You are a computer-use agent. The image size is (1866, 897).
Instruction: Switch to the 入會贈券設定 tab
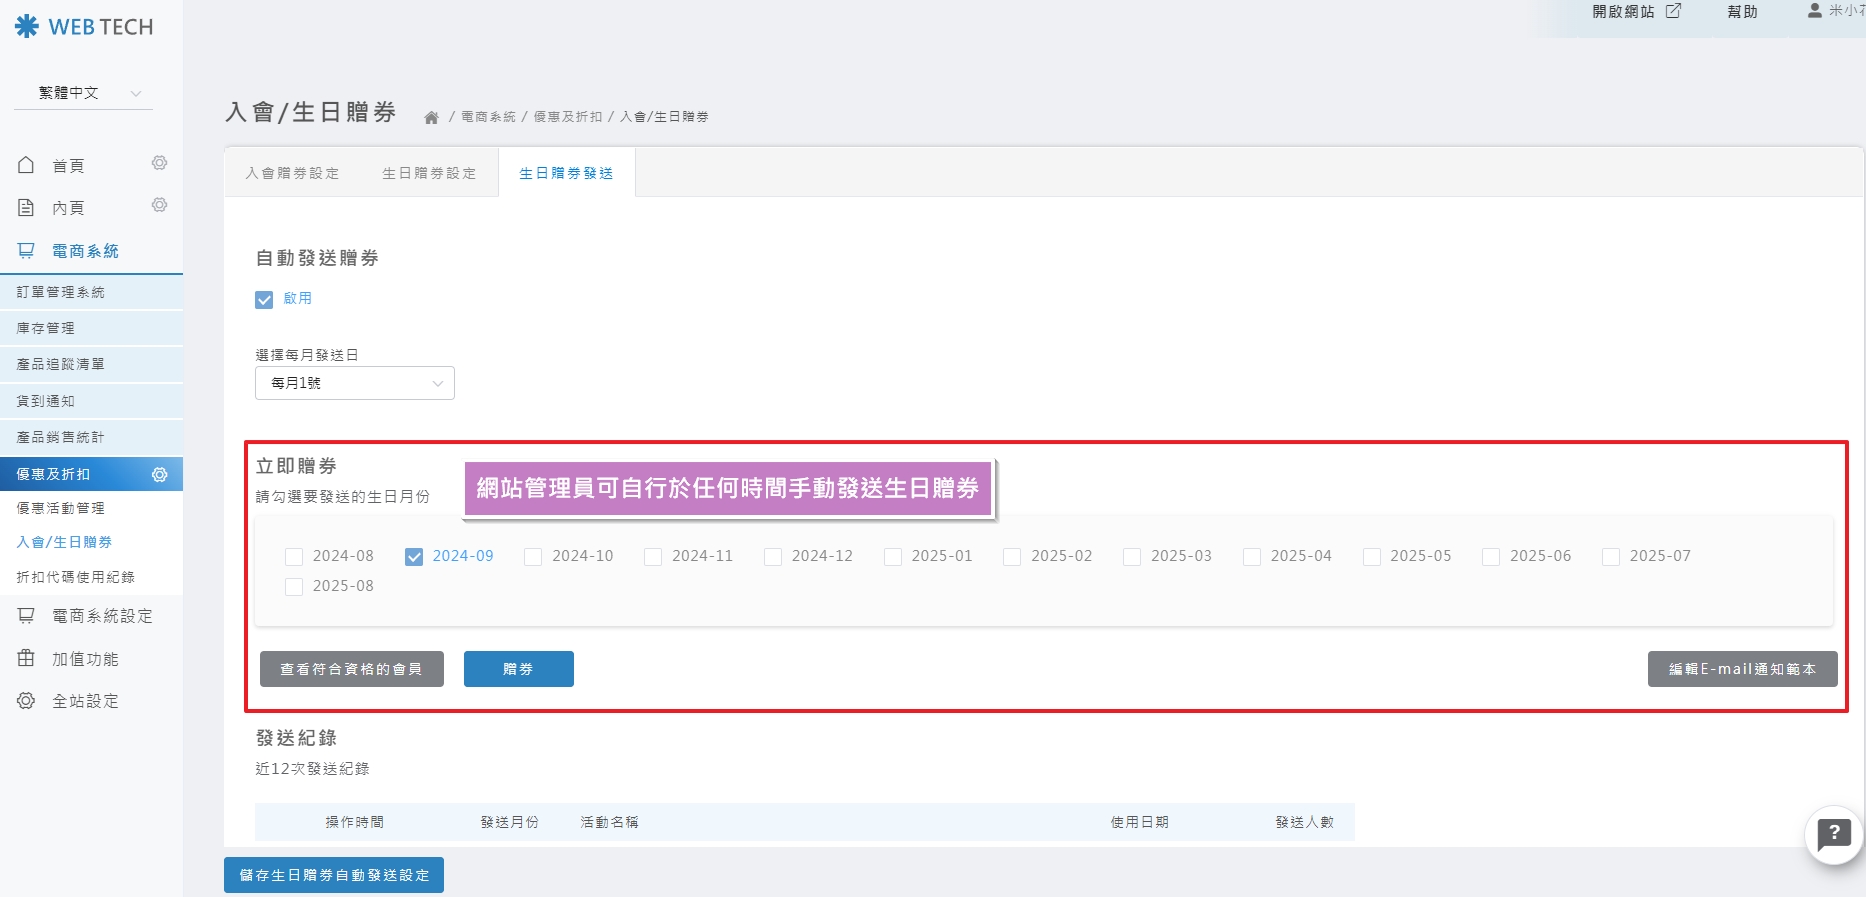pyautogui.click(x=292, y=173)
